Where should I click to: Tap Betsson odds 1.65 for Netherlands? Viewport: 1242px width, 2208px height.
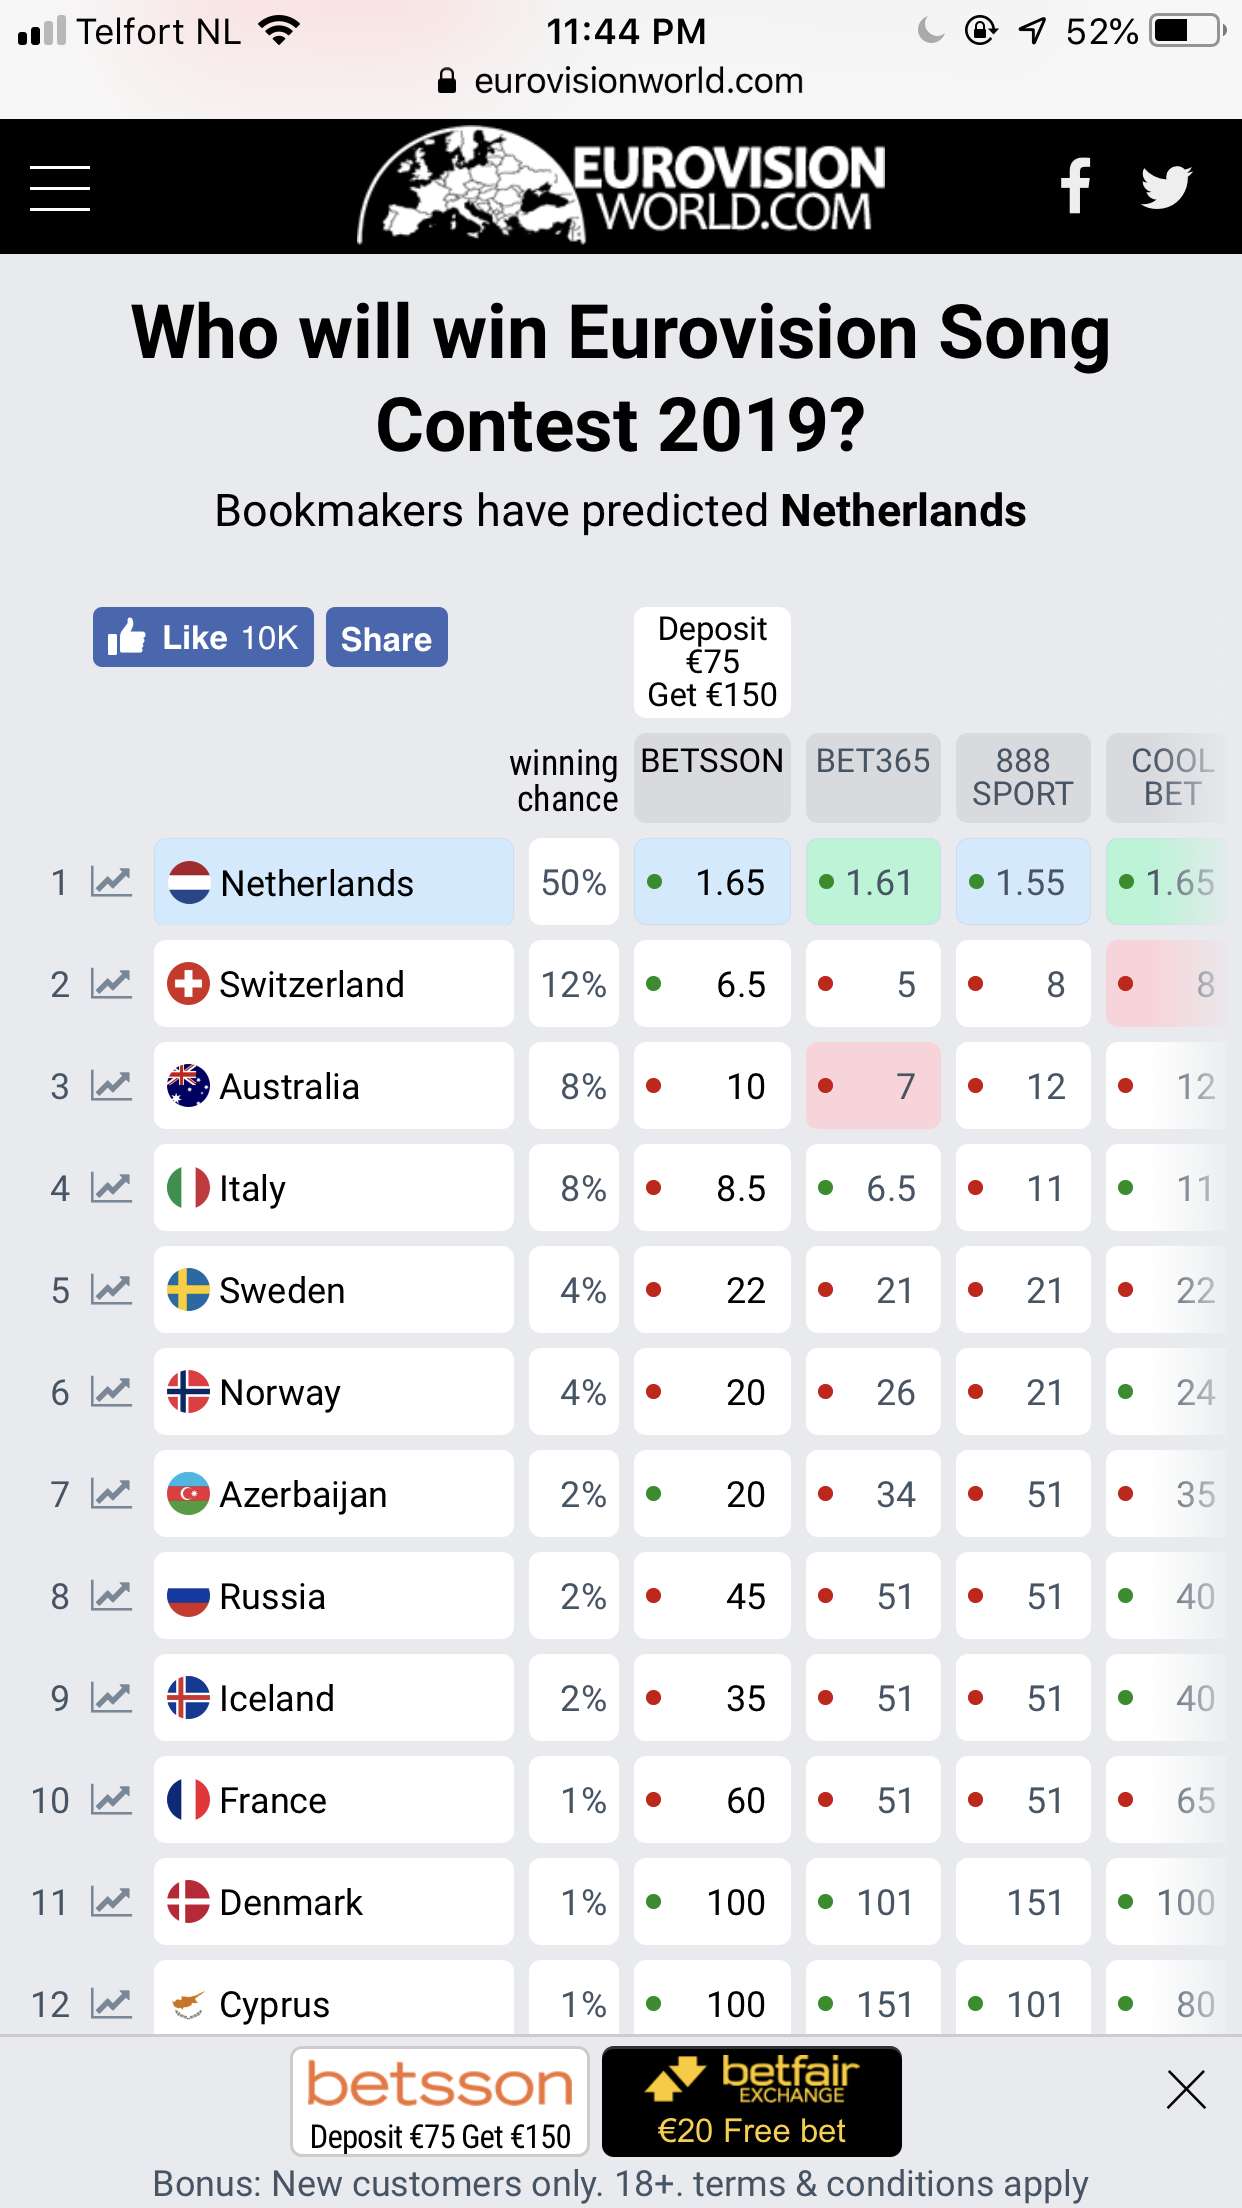[712, 882]
